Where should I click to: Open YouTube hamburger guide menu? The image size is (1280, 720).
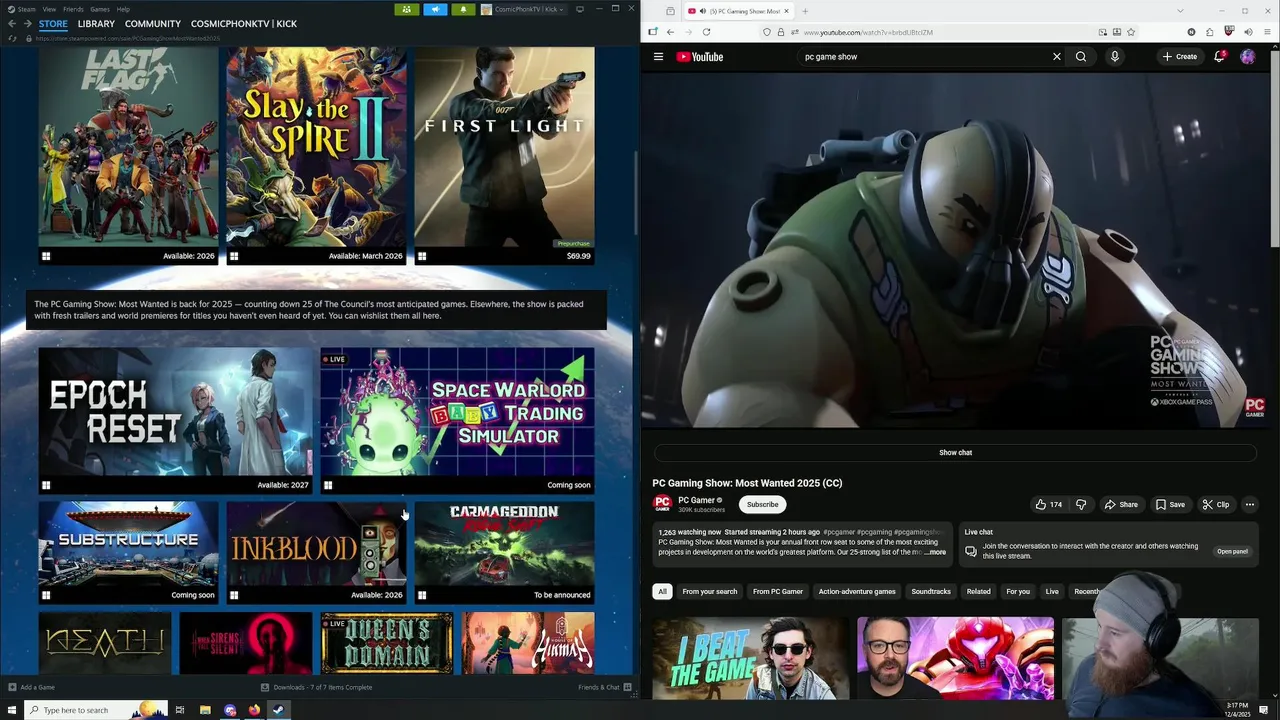click(x=658, y=57)
